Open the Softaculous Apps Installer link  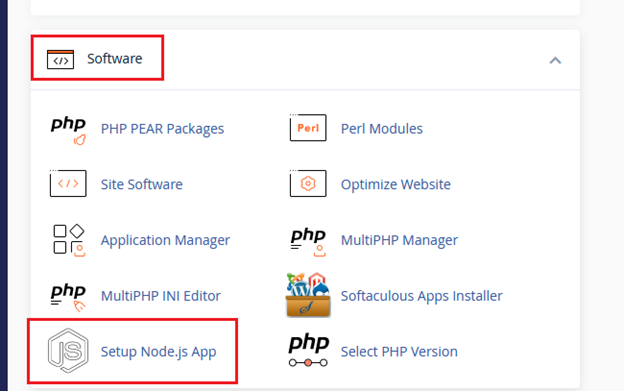tap(421, 296)
